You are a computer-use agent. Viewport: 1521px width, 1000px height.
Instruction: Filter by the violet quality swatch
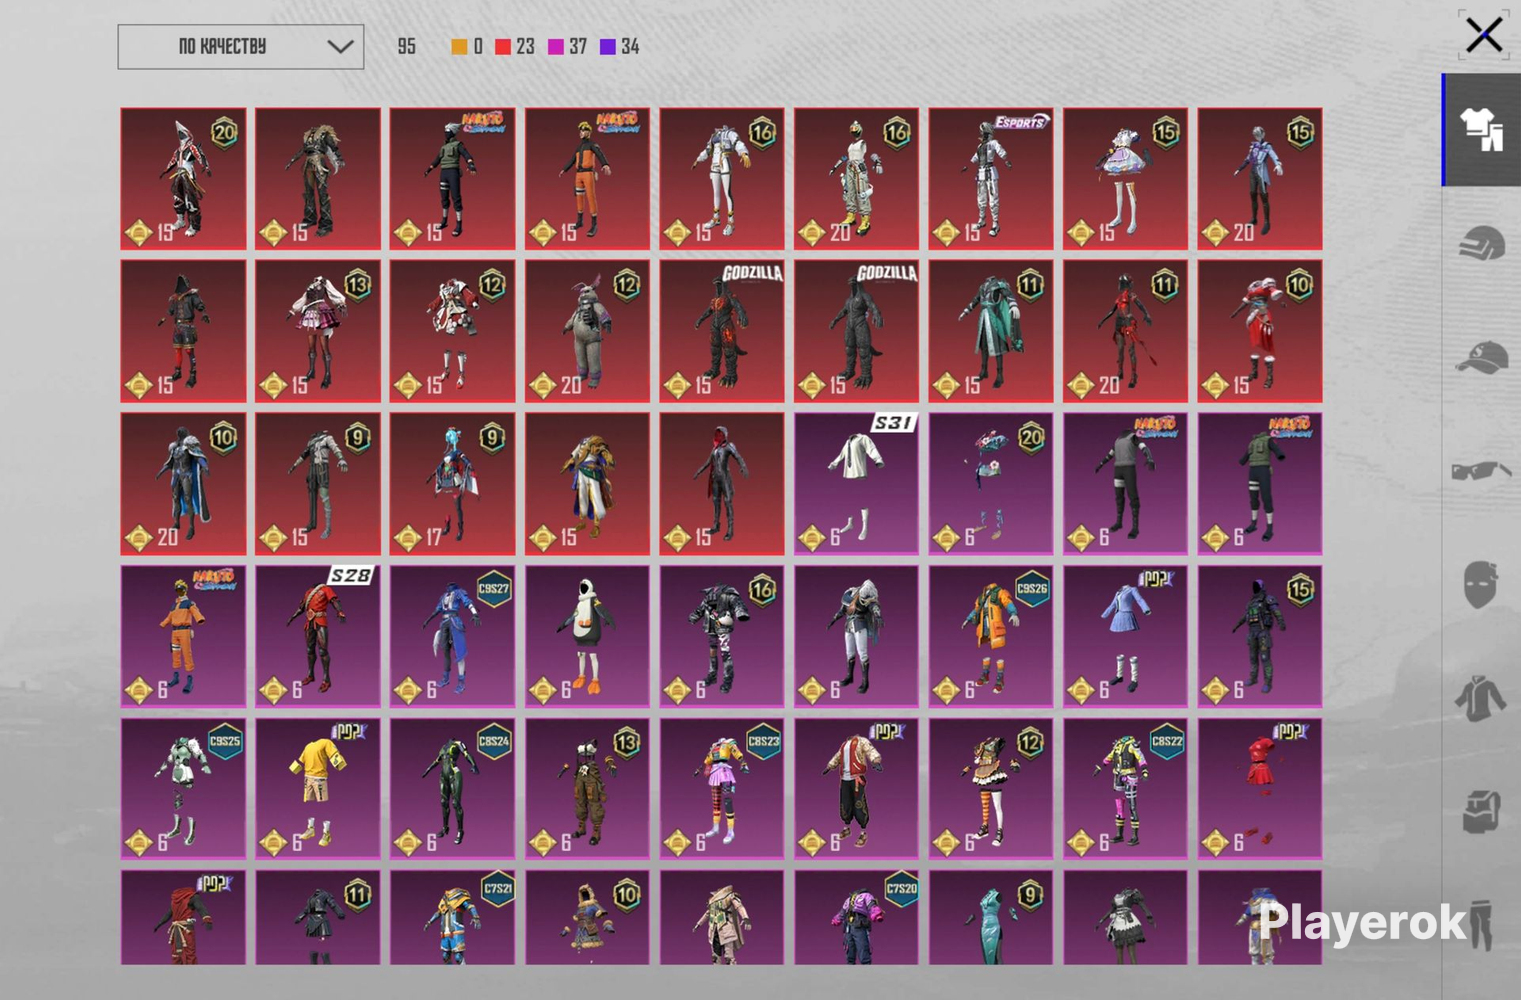pos(607,47)
